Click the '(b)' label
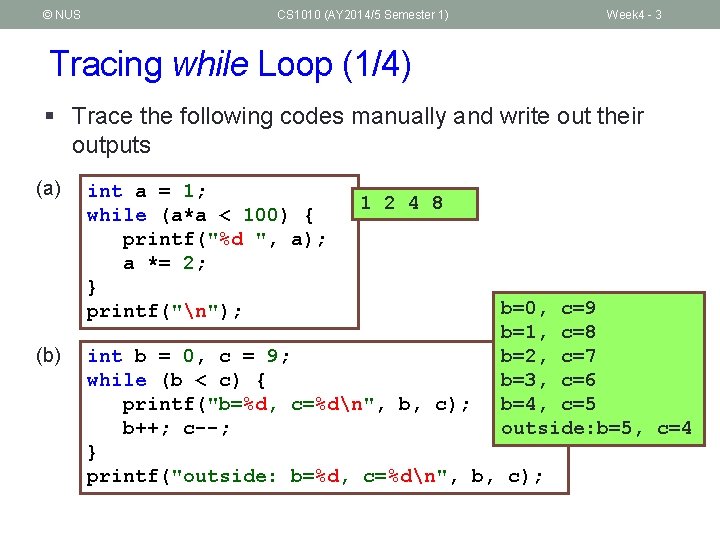The width and height of the screenshot is (720, 540). pos(48,356)
